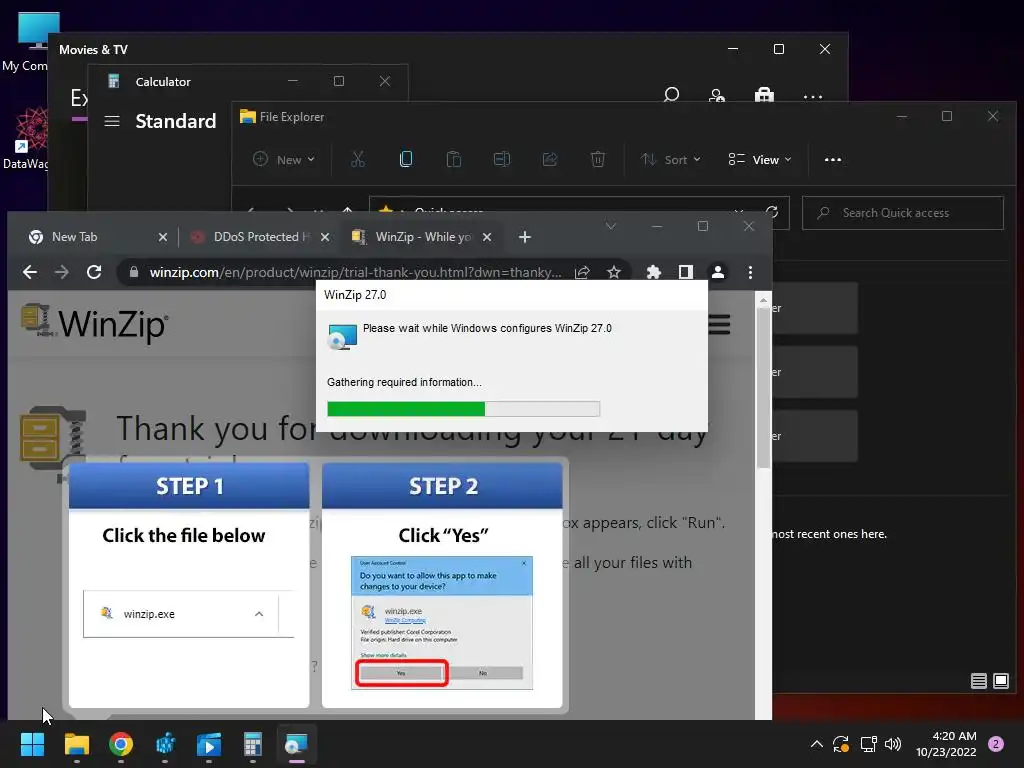Go back in Chrome browser
The width and height of the screenshot is (1024, 768).
30,272
